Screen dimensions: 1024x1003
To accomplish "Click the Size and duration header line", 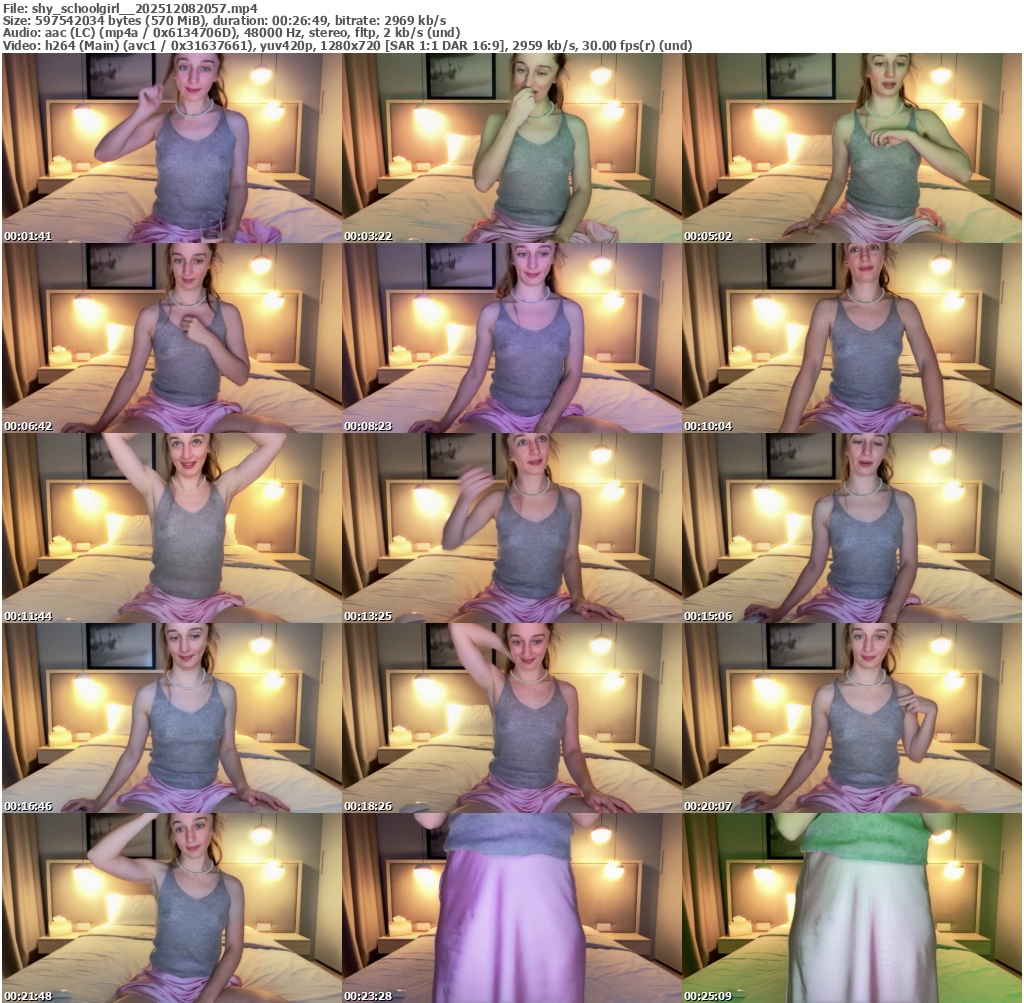I will tap(225, 20).
